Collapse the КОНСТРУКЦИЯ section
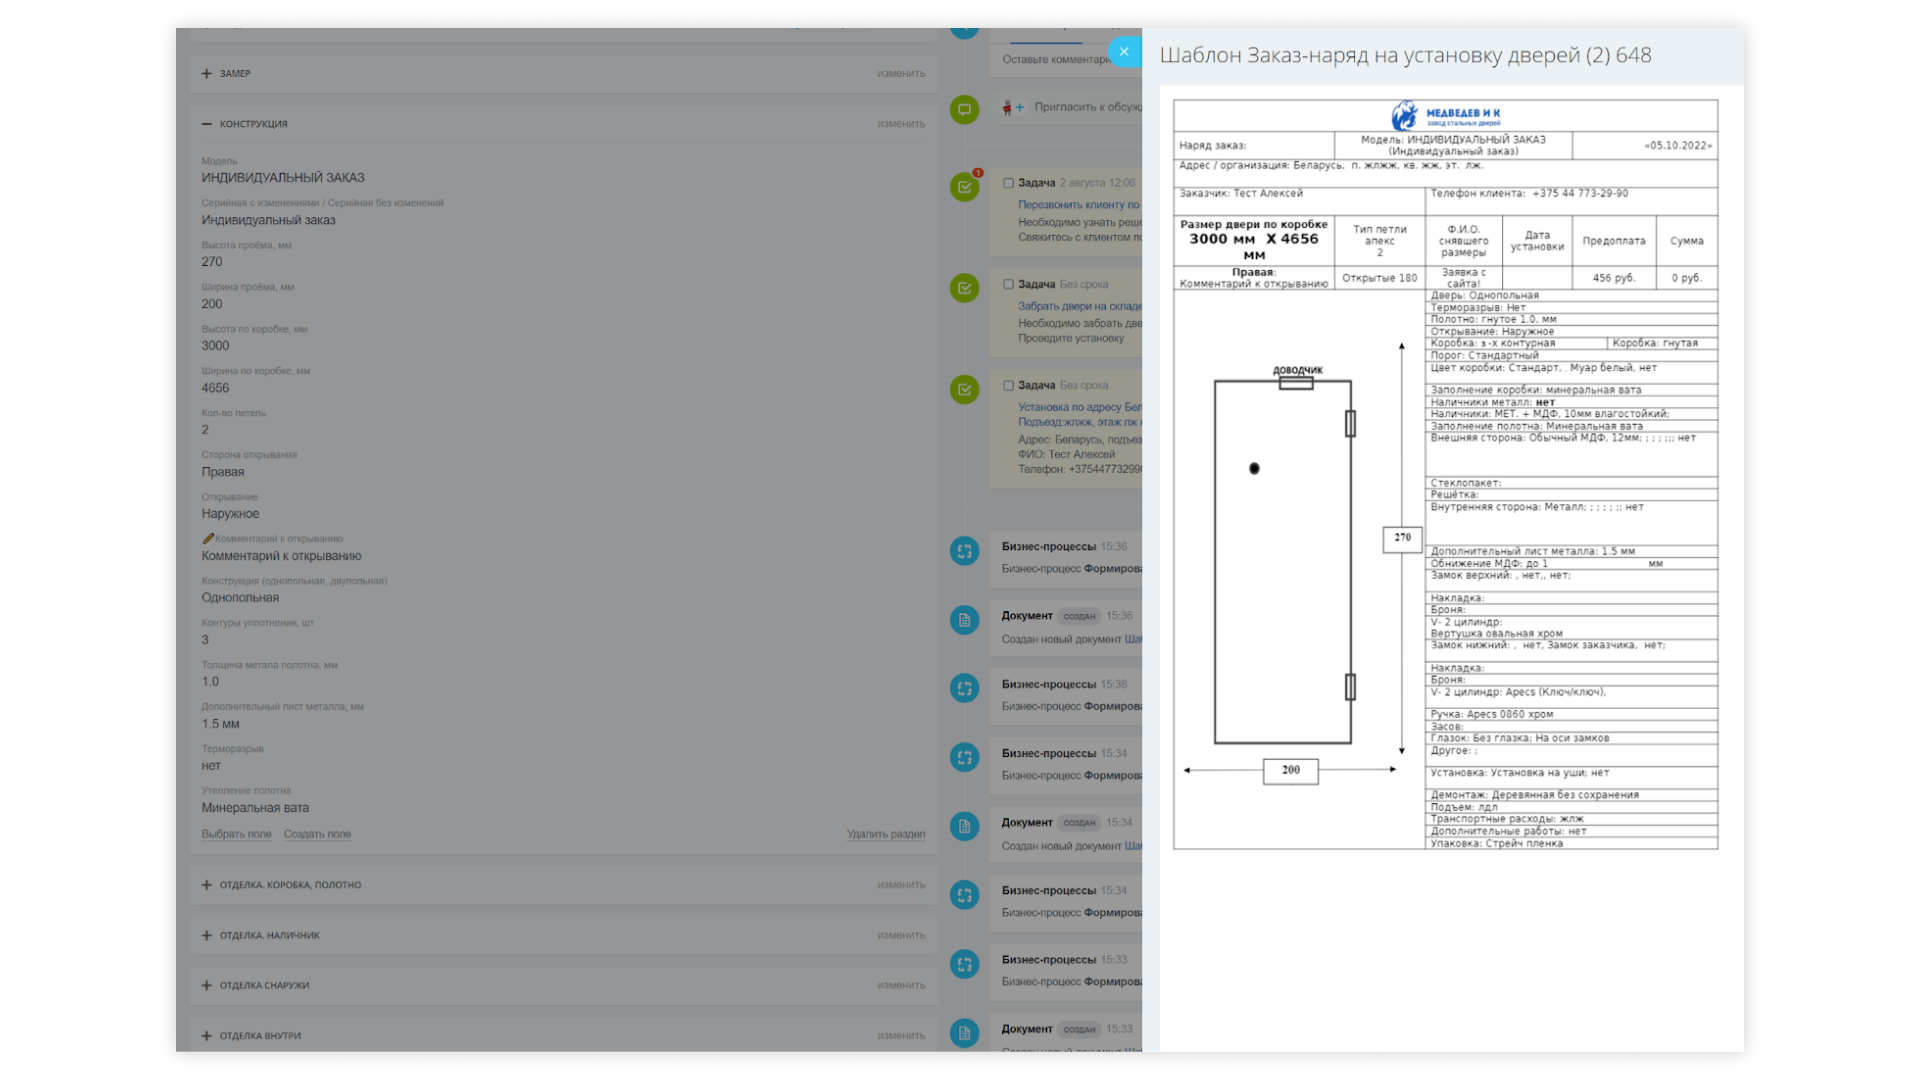This screenshot has height=1080, width=1920. coord(207,124)
